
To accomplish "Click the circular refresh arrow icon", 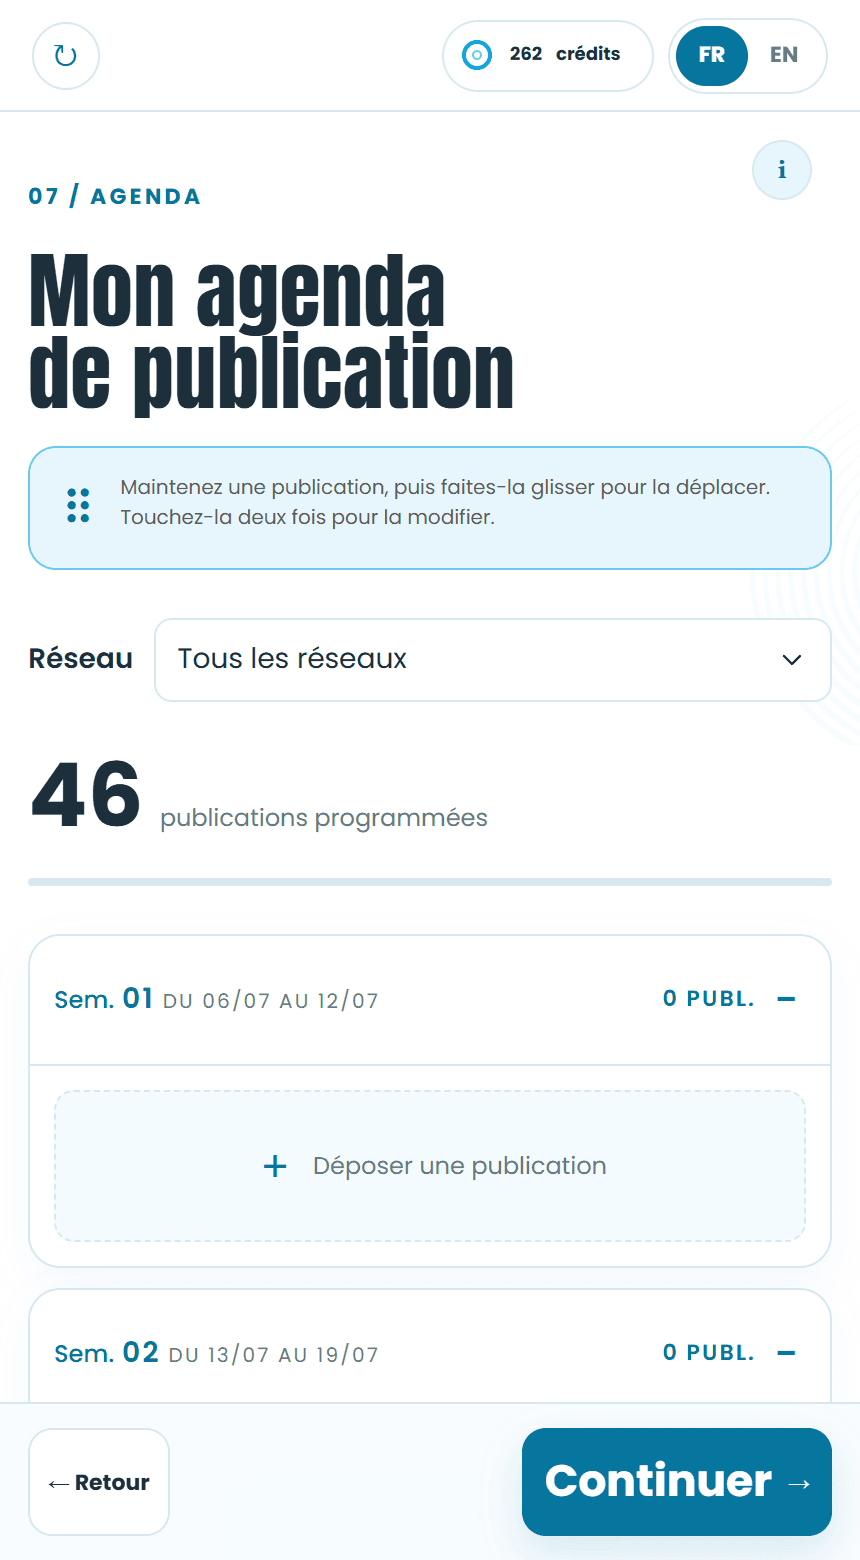I will (x=66, y=55).
